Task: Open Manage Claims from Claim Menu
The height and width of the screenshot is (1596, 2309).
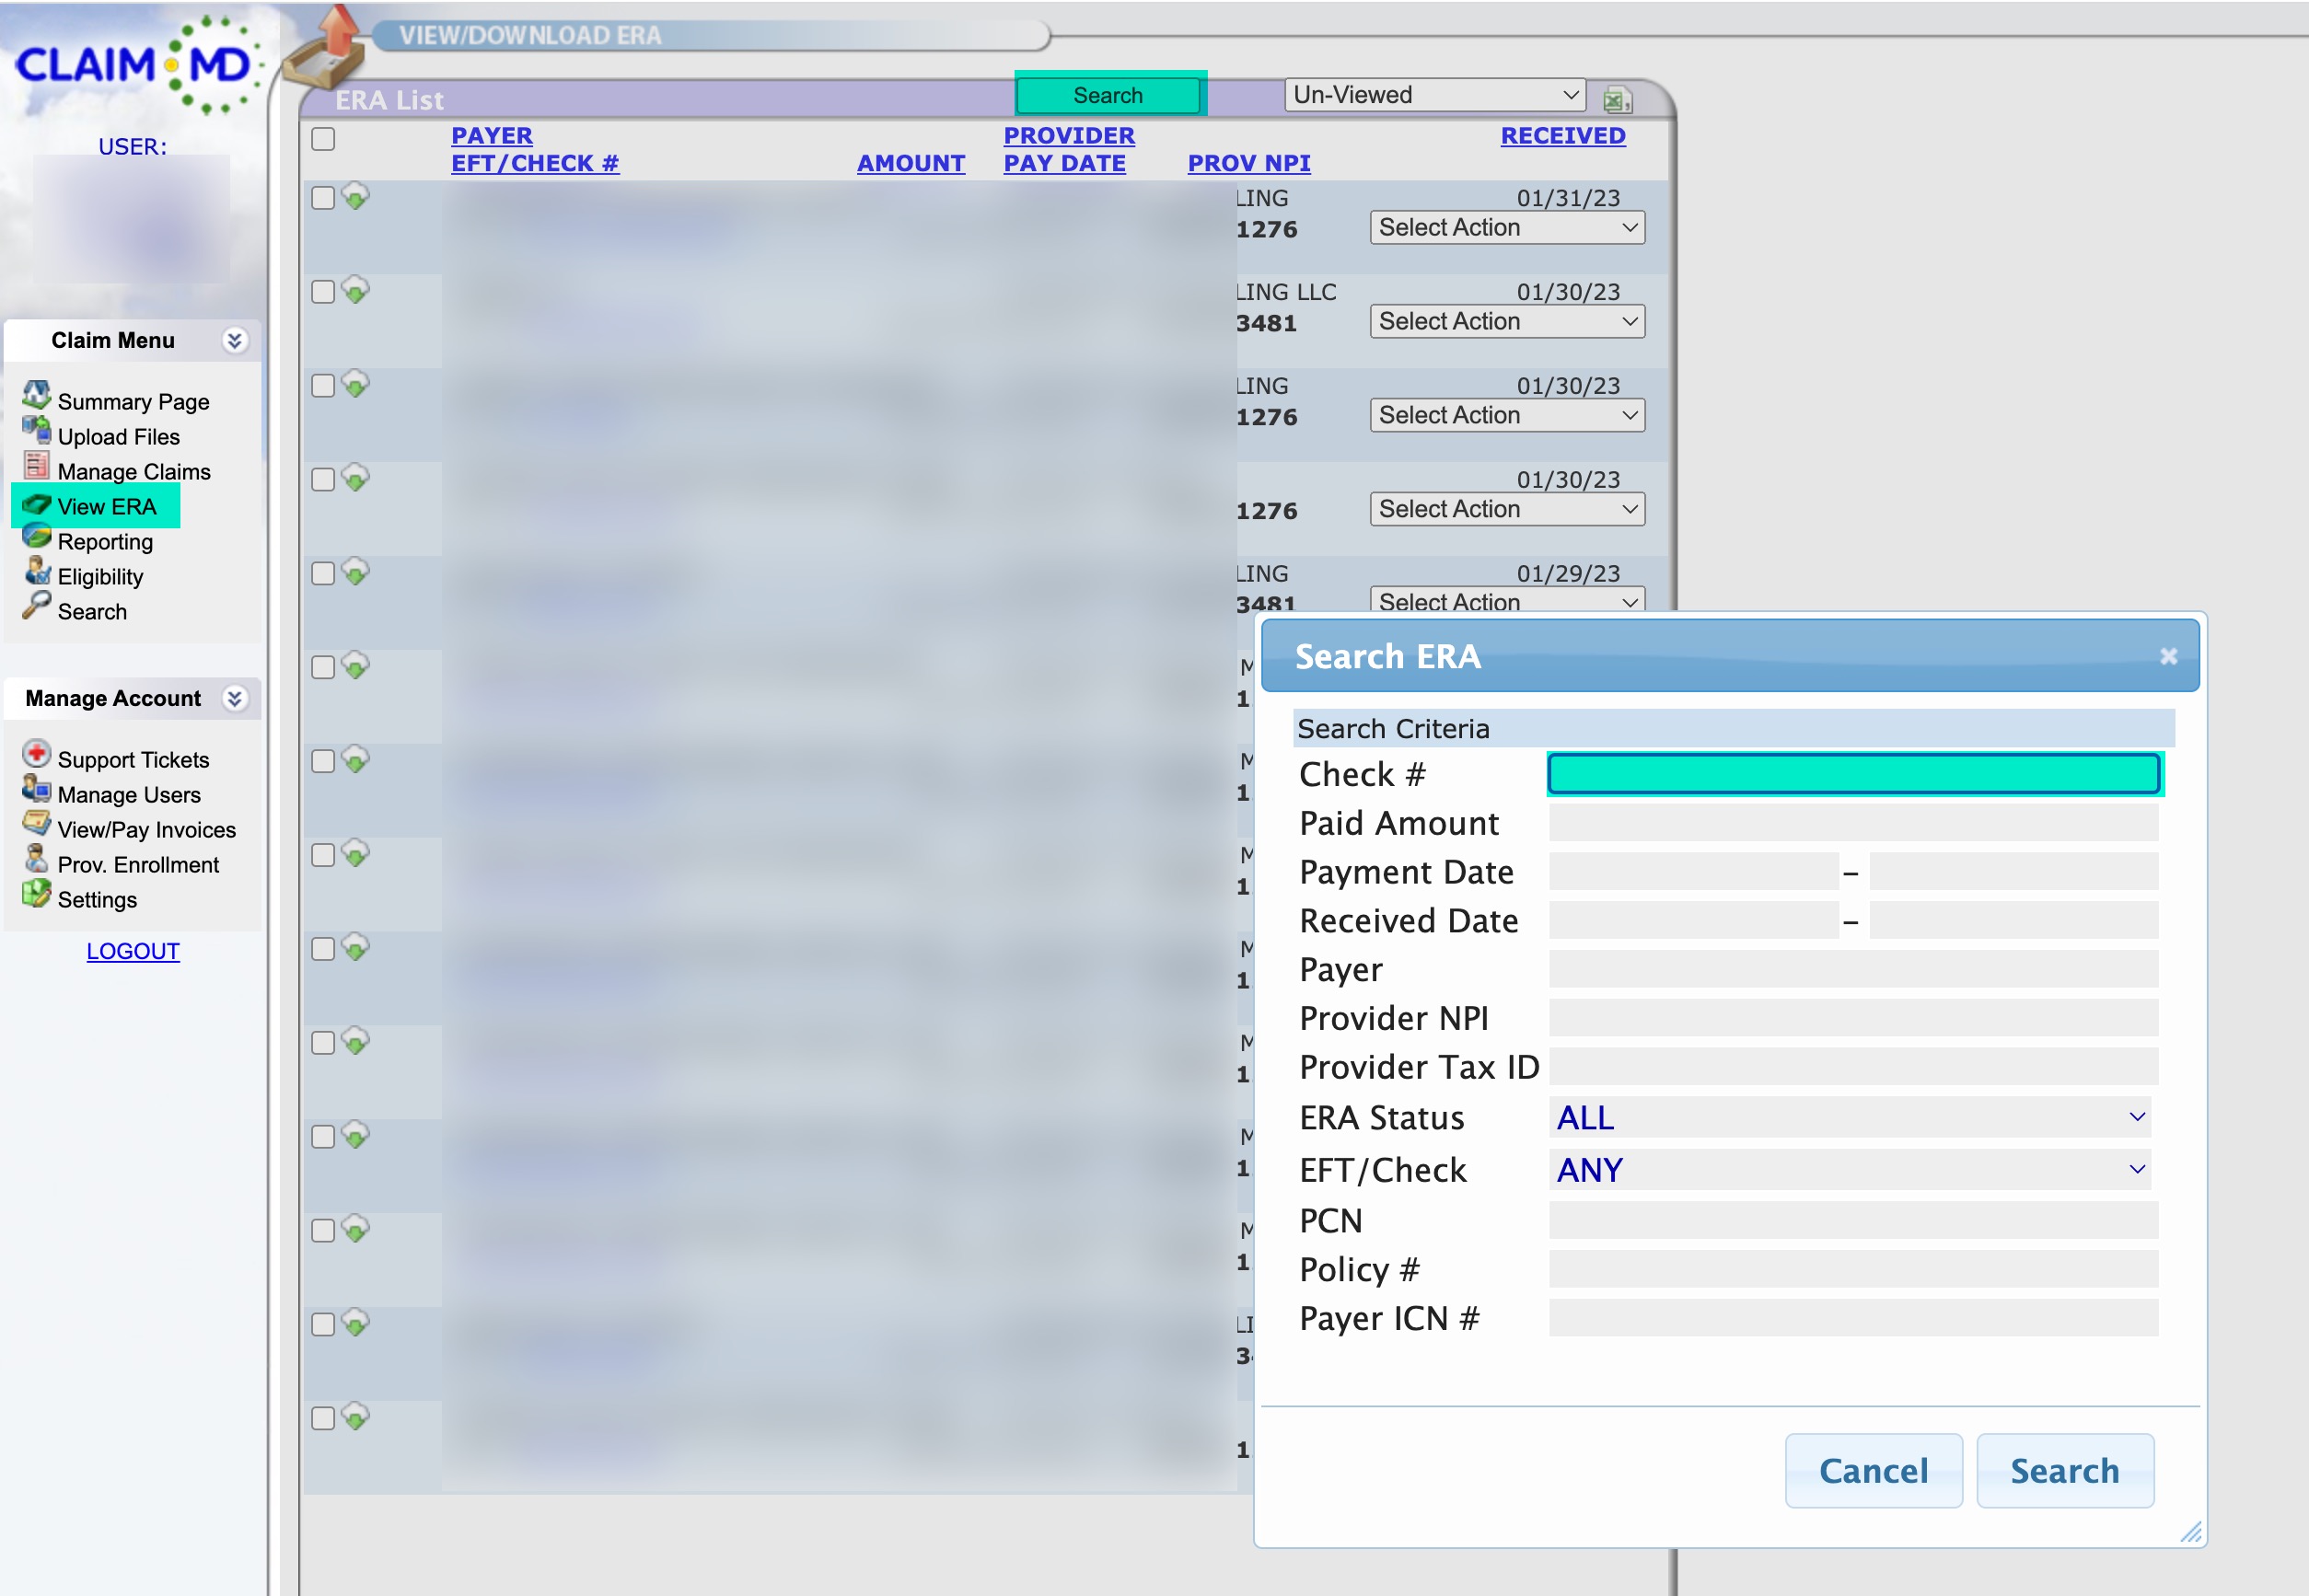Action: pyautogui.click(x=133, y=472)
